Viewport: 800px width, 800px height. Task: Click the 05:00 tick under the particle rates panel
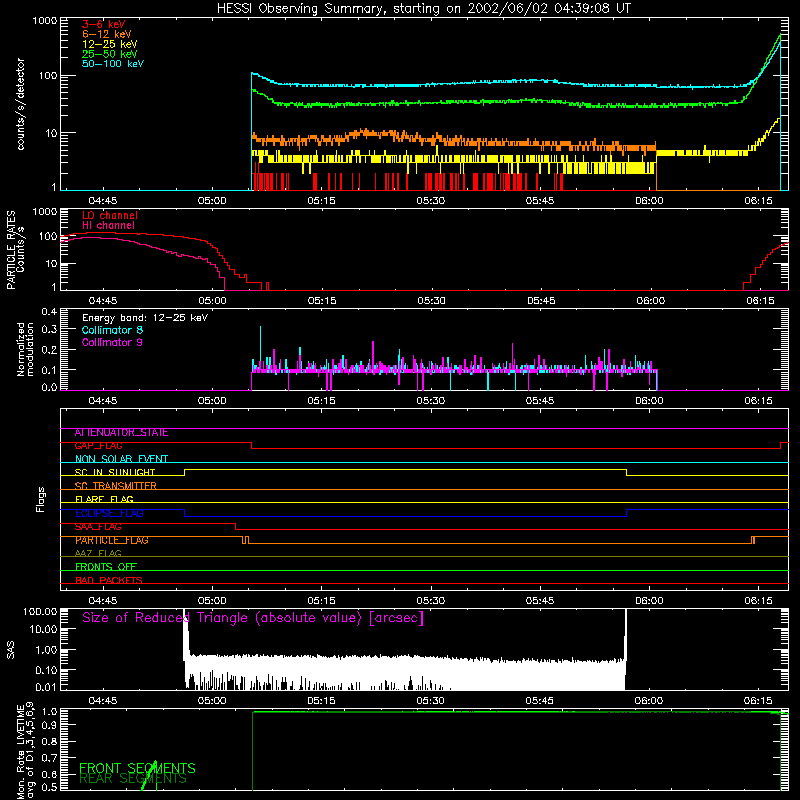point(212,301)
